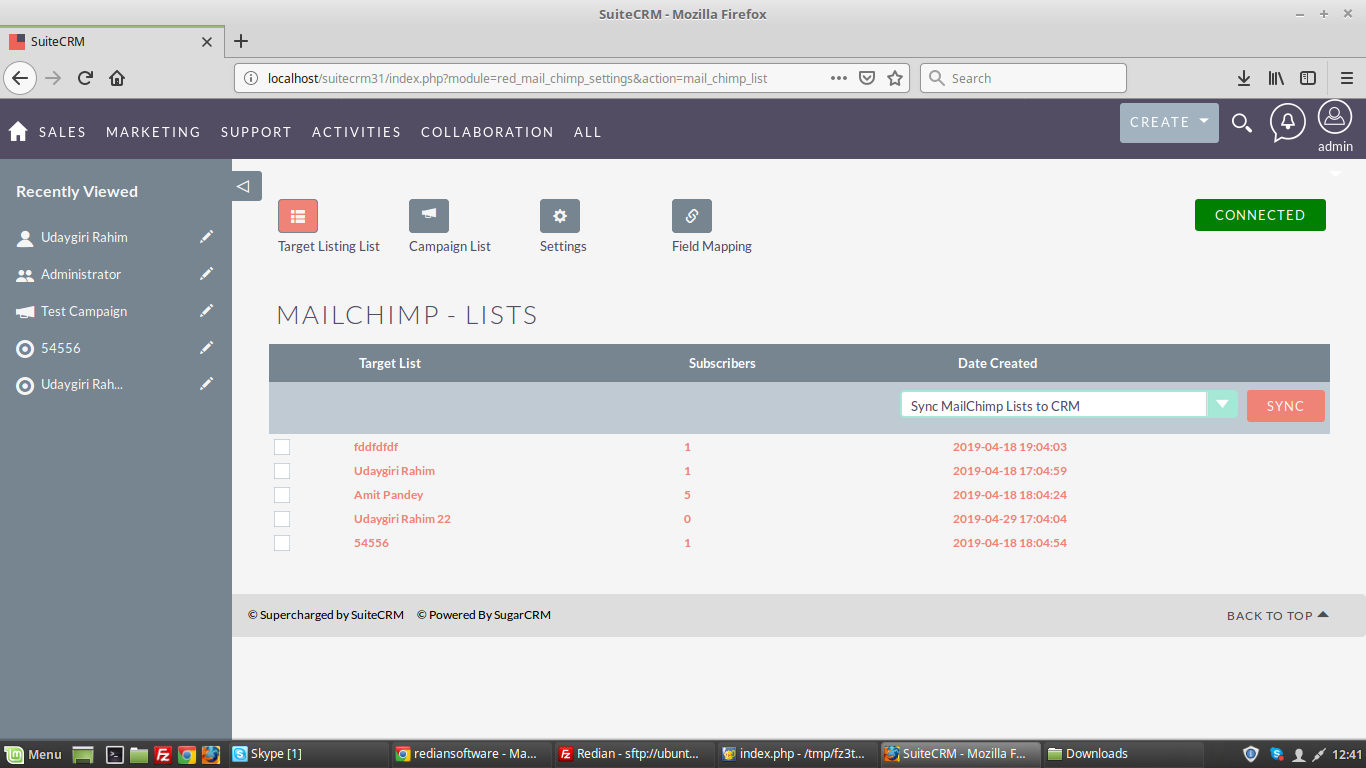
Task: Launch FileZilla from the panel launcher
Action: click(163, 754)
